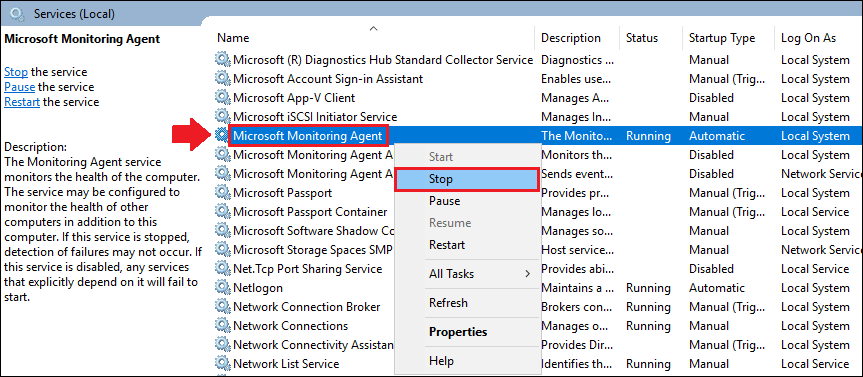
Task: Click the Pause the service link
Action: pos(19,87)
